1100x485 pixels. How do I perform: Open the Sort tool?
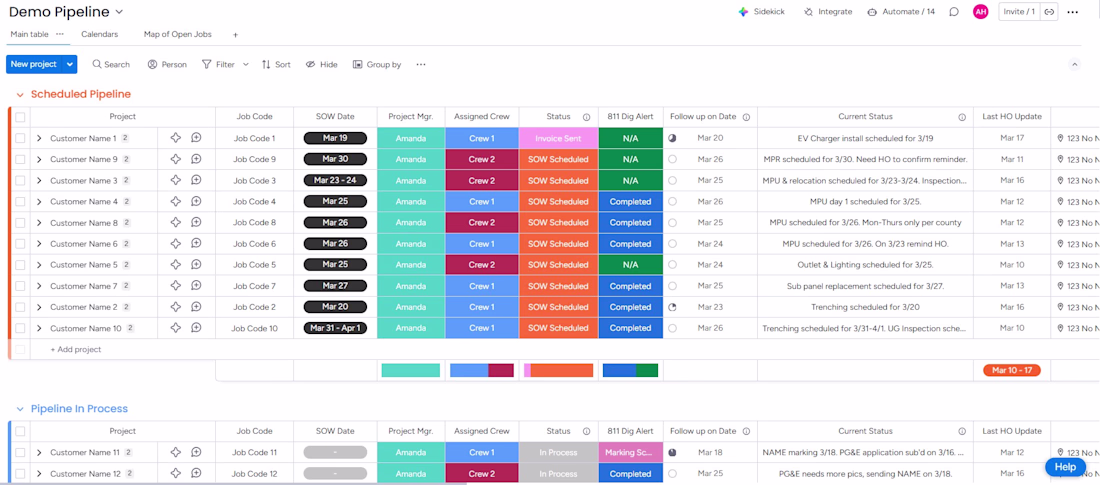(x=276, y=65)
